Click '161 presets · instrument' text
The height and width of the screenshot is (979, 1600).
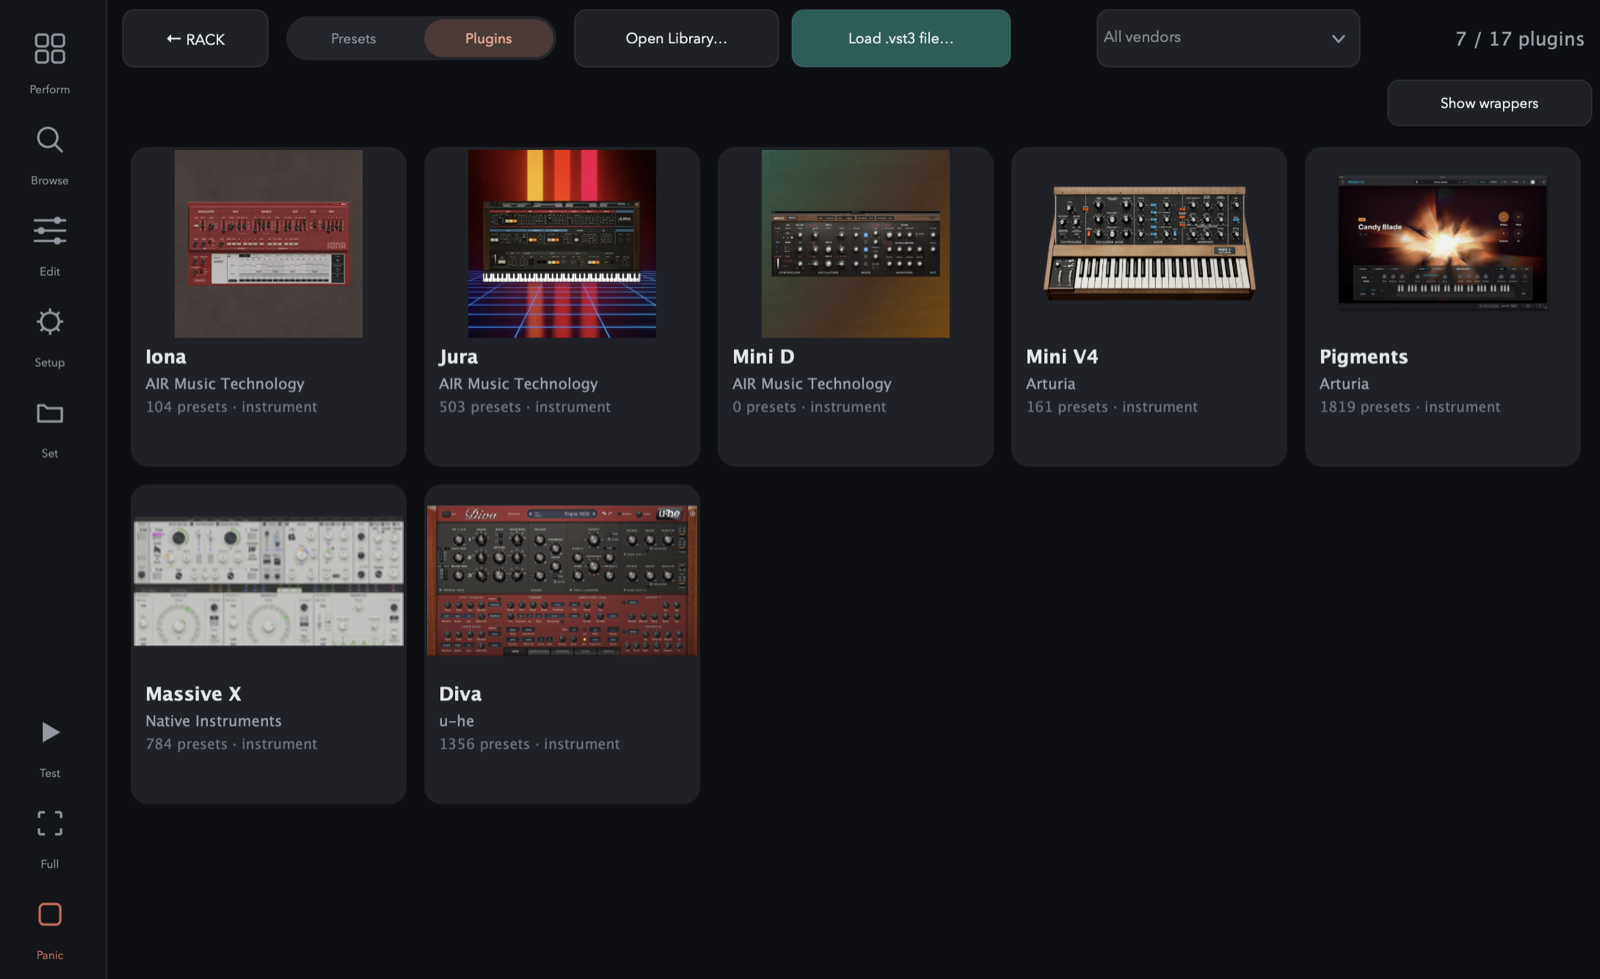point(1112,407)
